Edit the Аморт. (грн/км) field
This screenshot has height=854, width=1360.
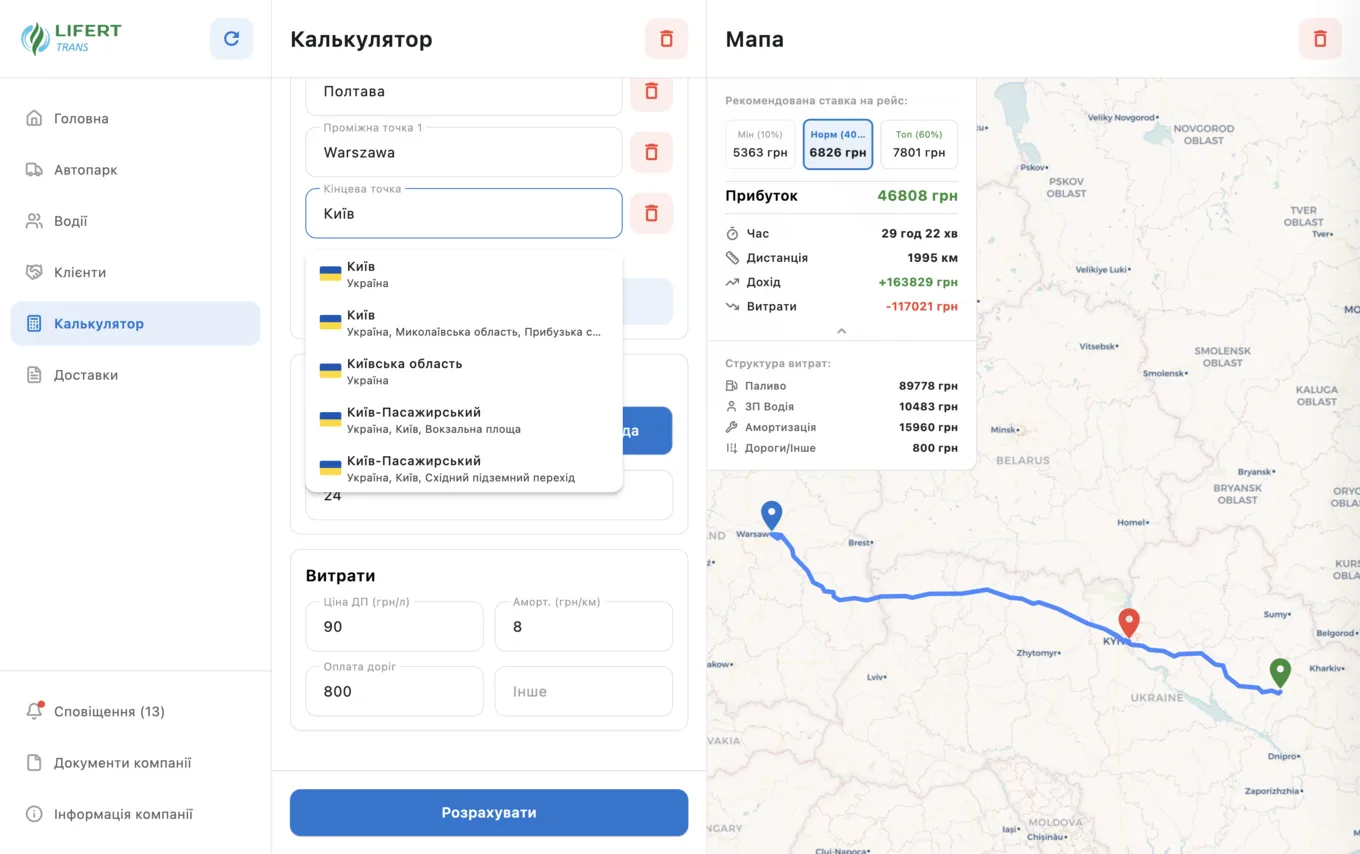[x=584, y=626]
